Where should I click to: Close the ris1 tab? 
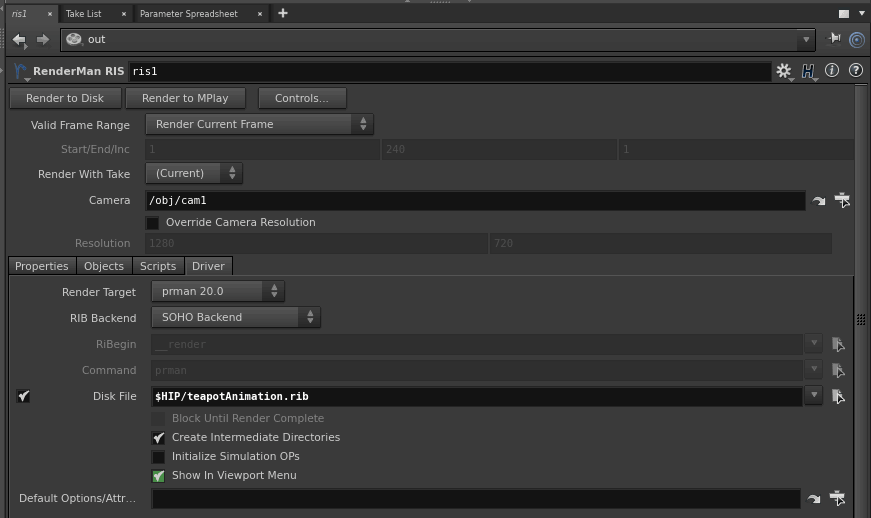point(49,14)
